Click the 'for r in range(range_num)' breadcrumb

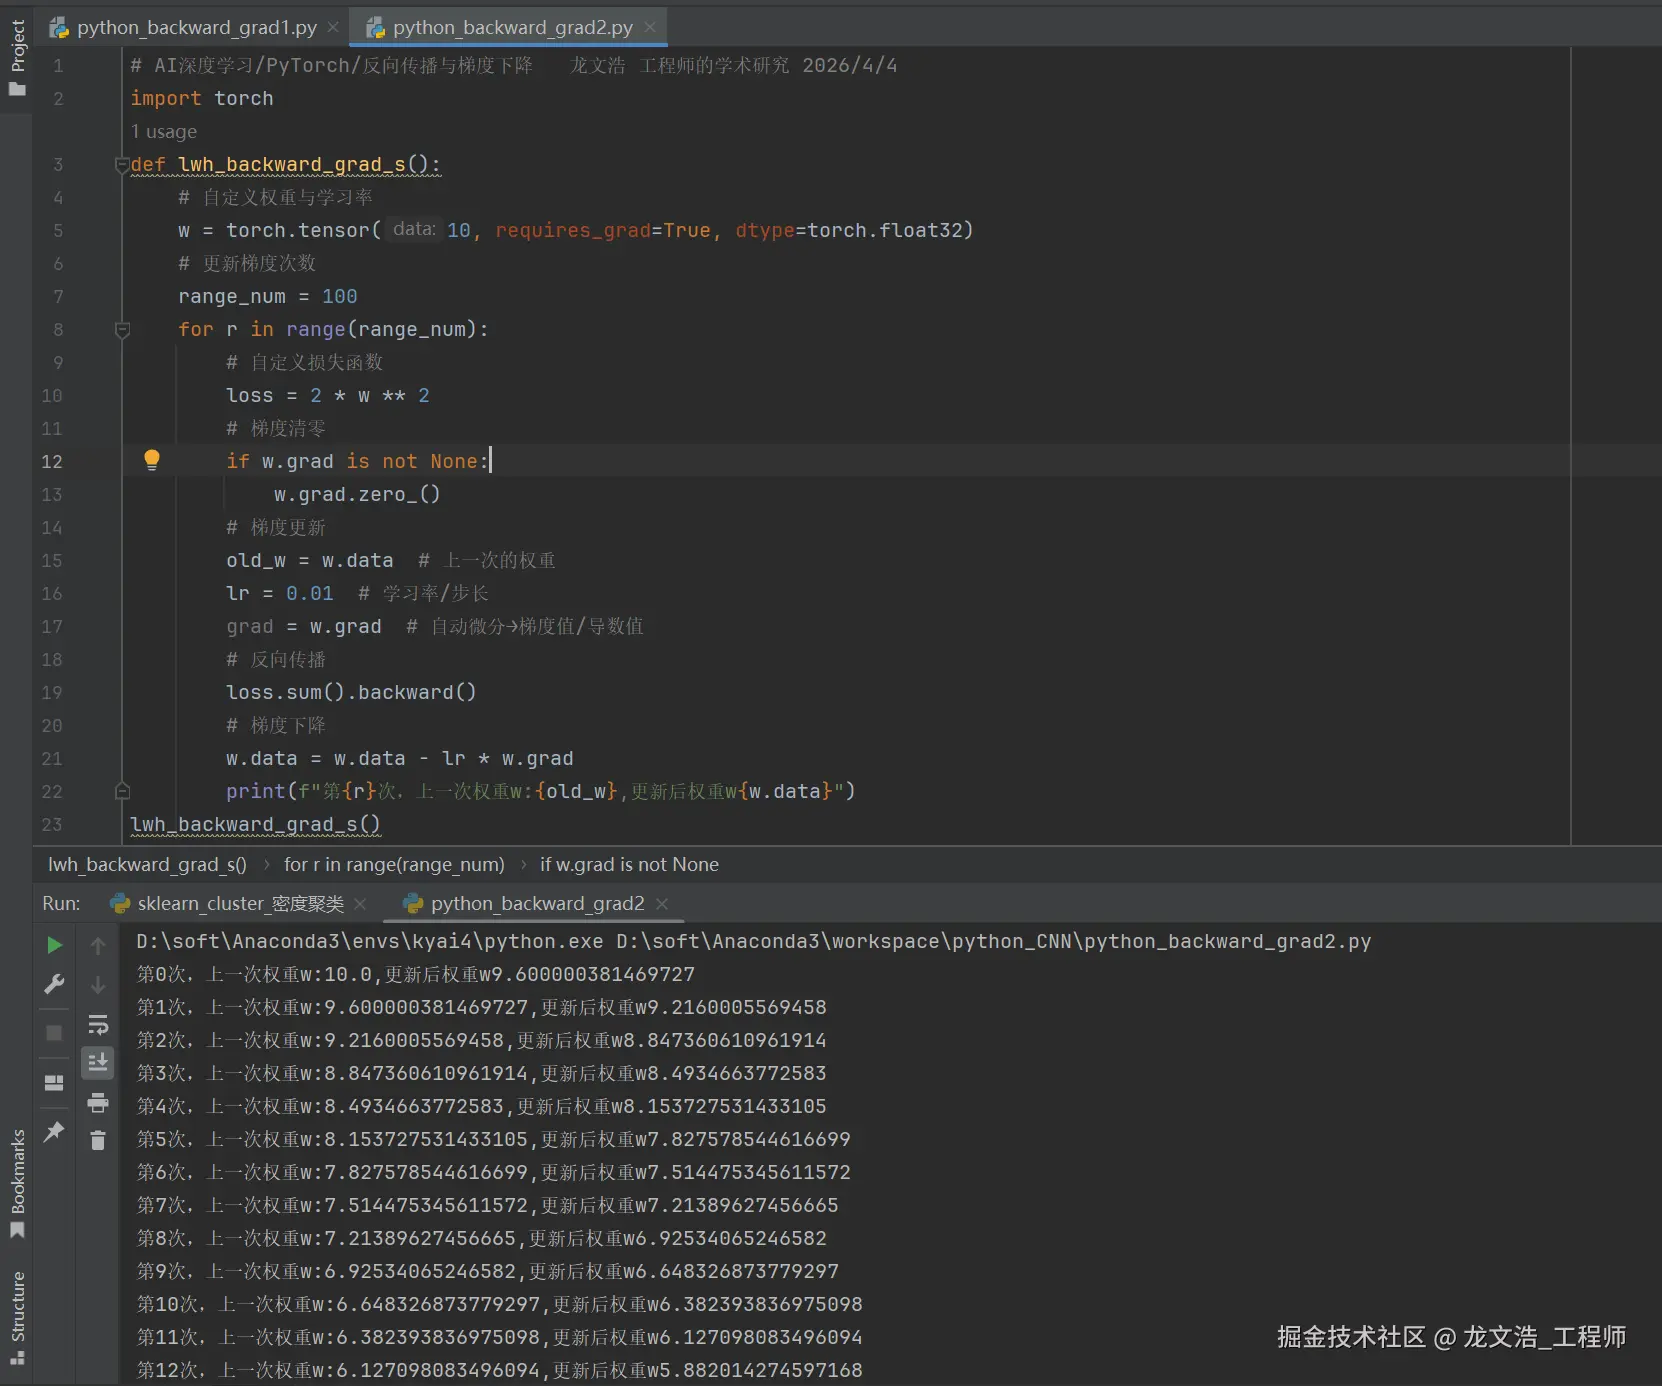(x=394, y=865)
